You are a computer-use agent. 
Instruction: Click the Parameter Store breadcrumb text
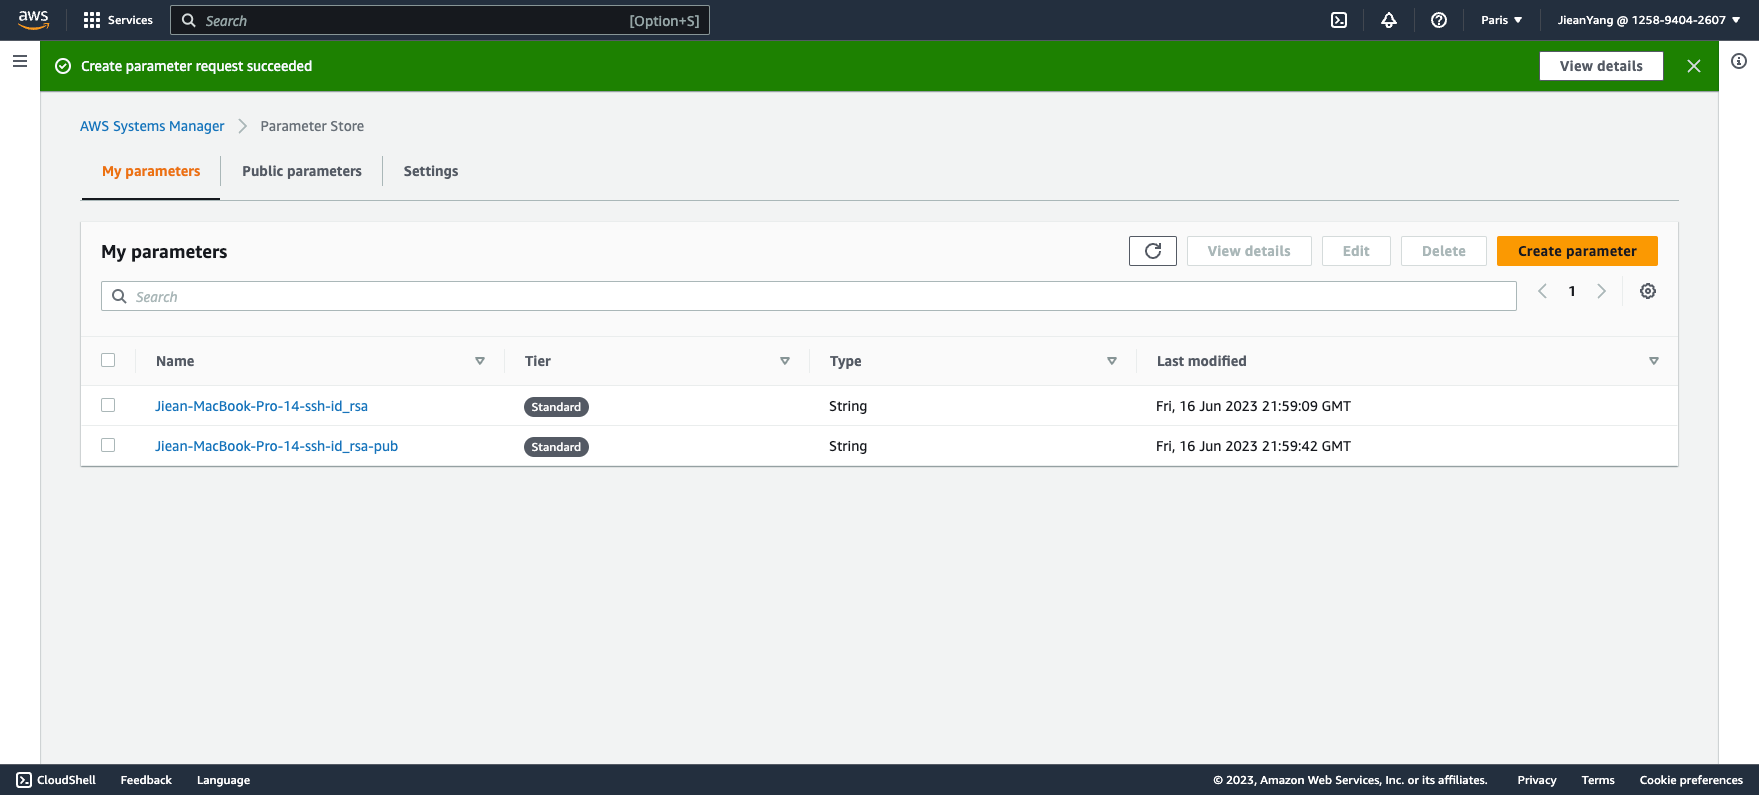312,126
